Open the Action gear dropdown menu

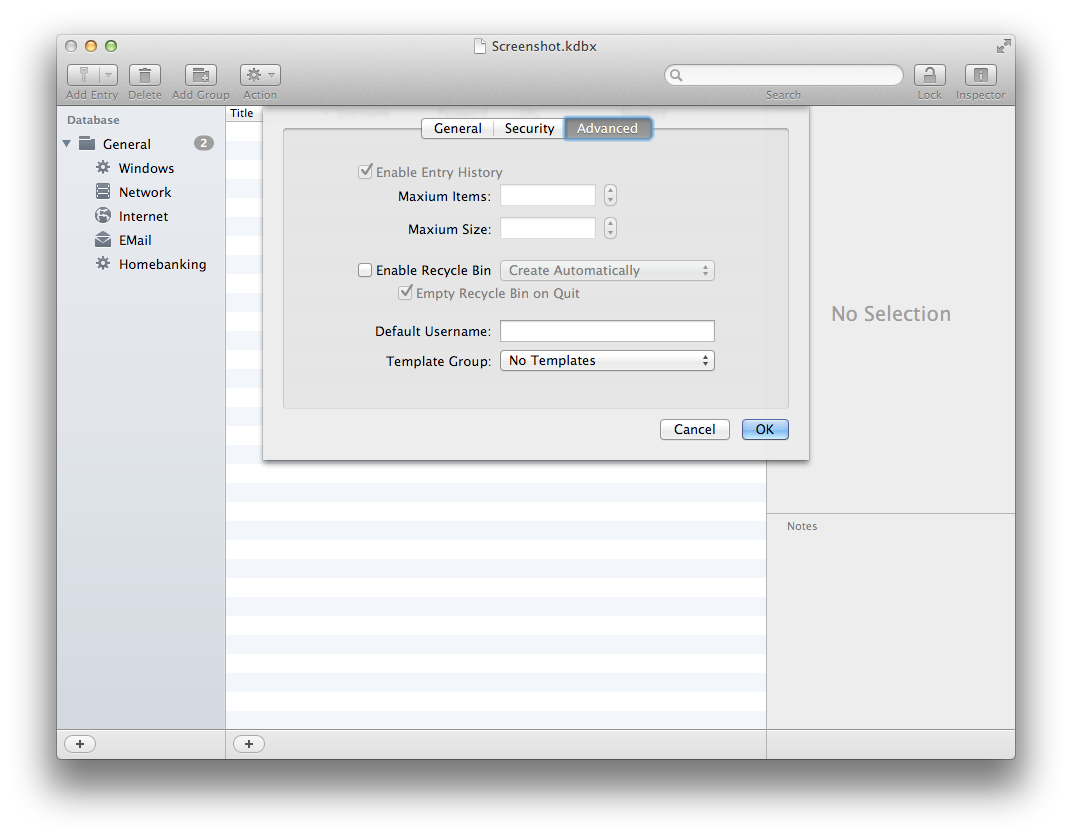[260, 75]
